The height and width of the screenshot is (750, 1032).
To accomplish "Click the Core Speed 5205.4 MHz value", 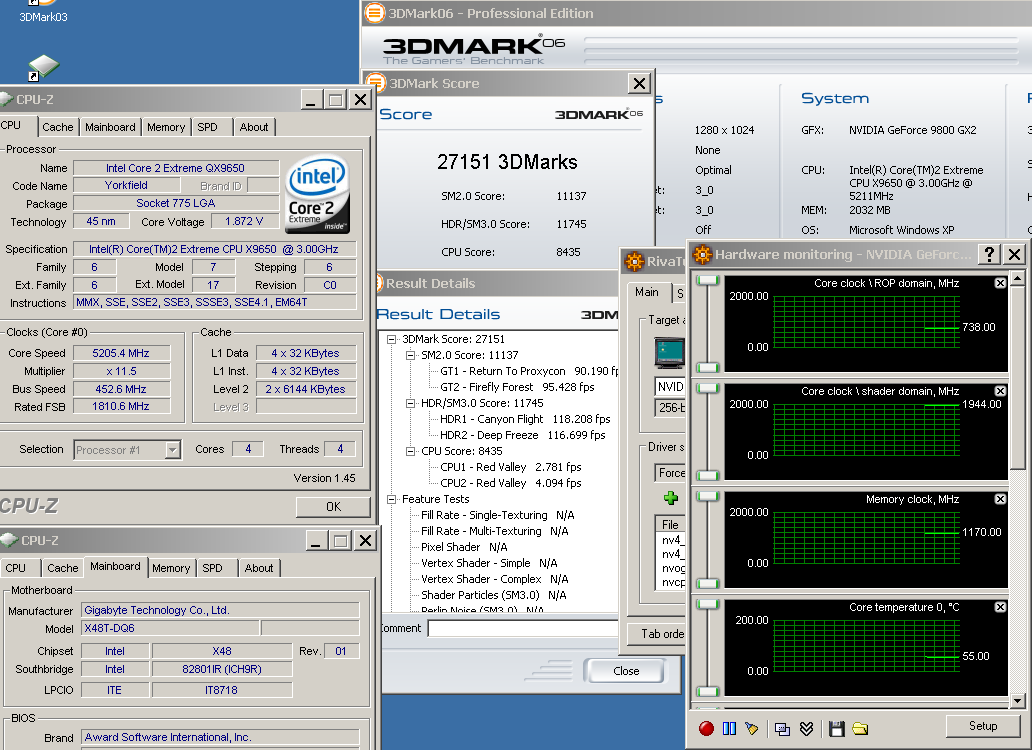I will 121,353.
